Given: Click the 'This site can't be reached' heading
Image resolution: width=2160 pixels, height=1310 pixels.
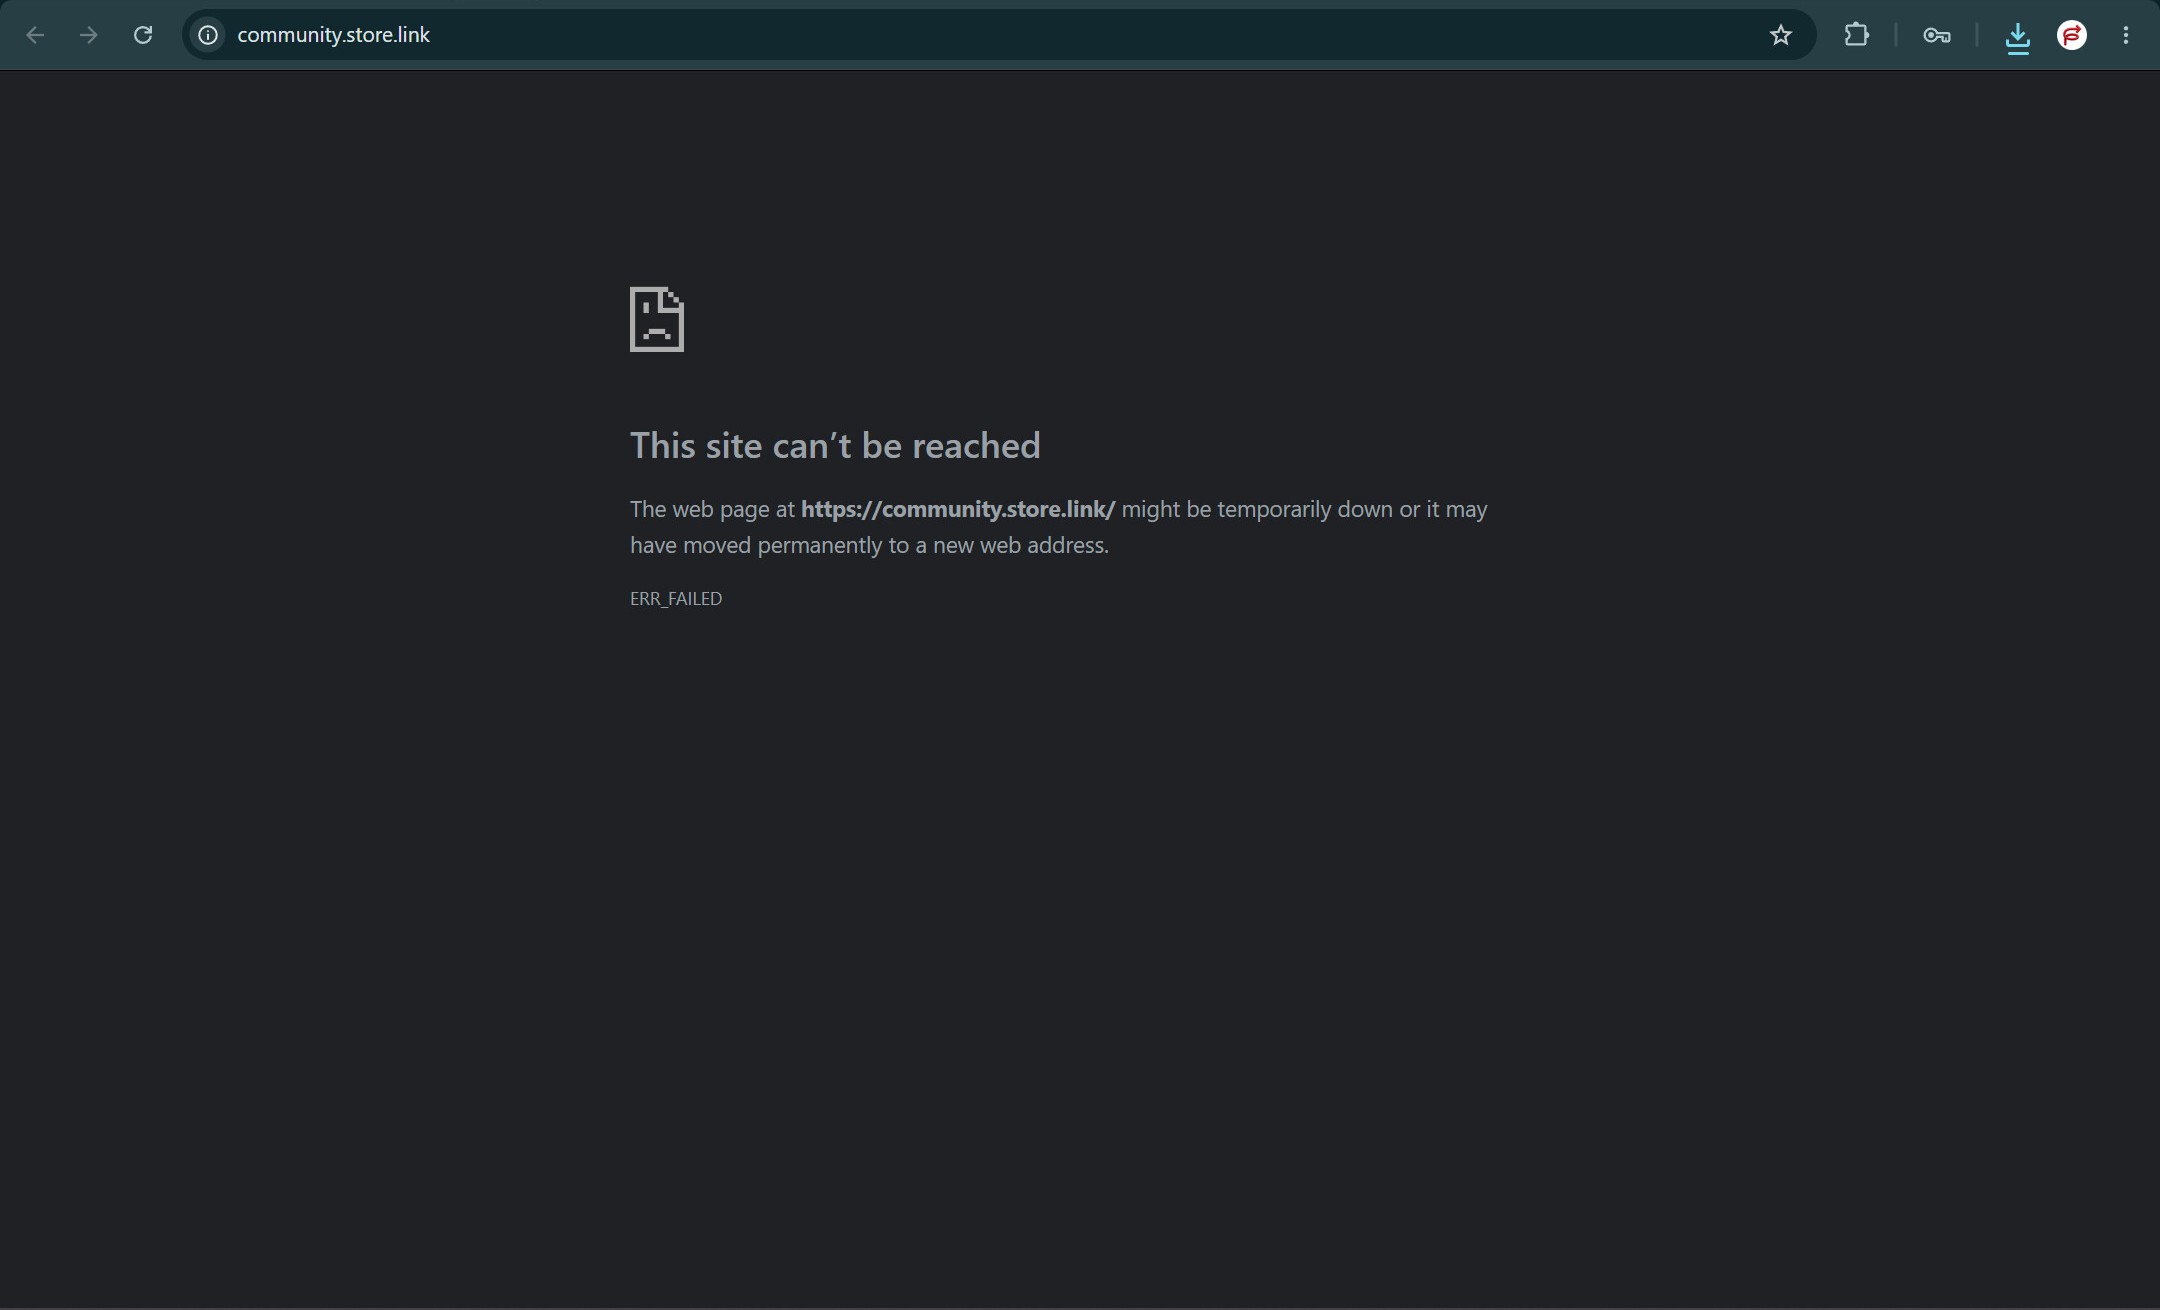Looking at the screenshot, I should click(x=835, y=445).
